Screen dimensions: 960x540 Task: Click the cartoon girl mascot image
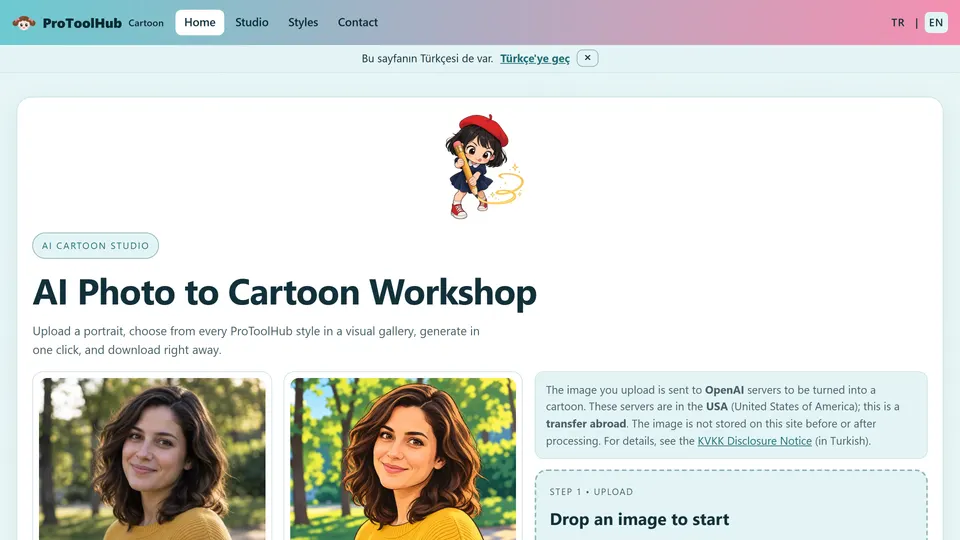[484, 167]
